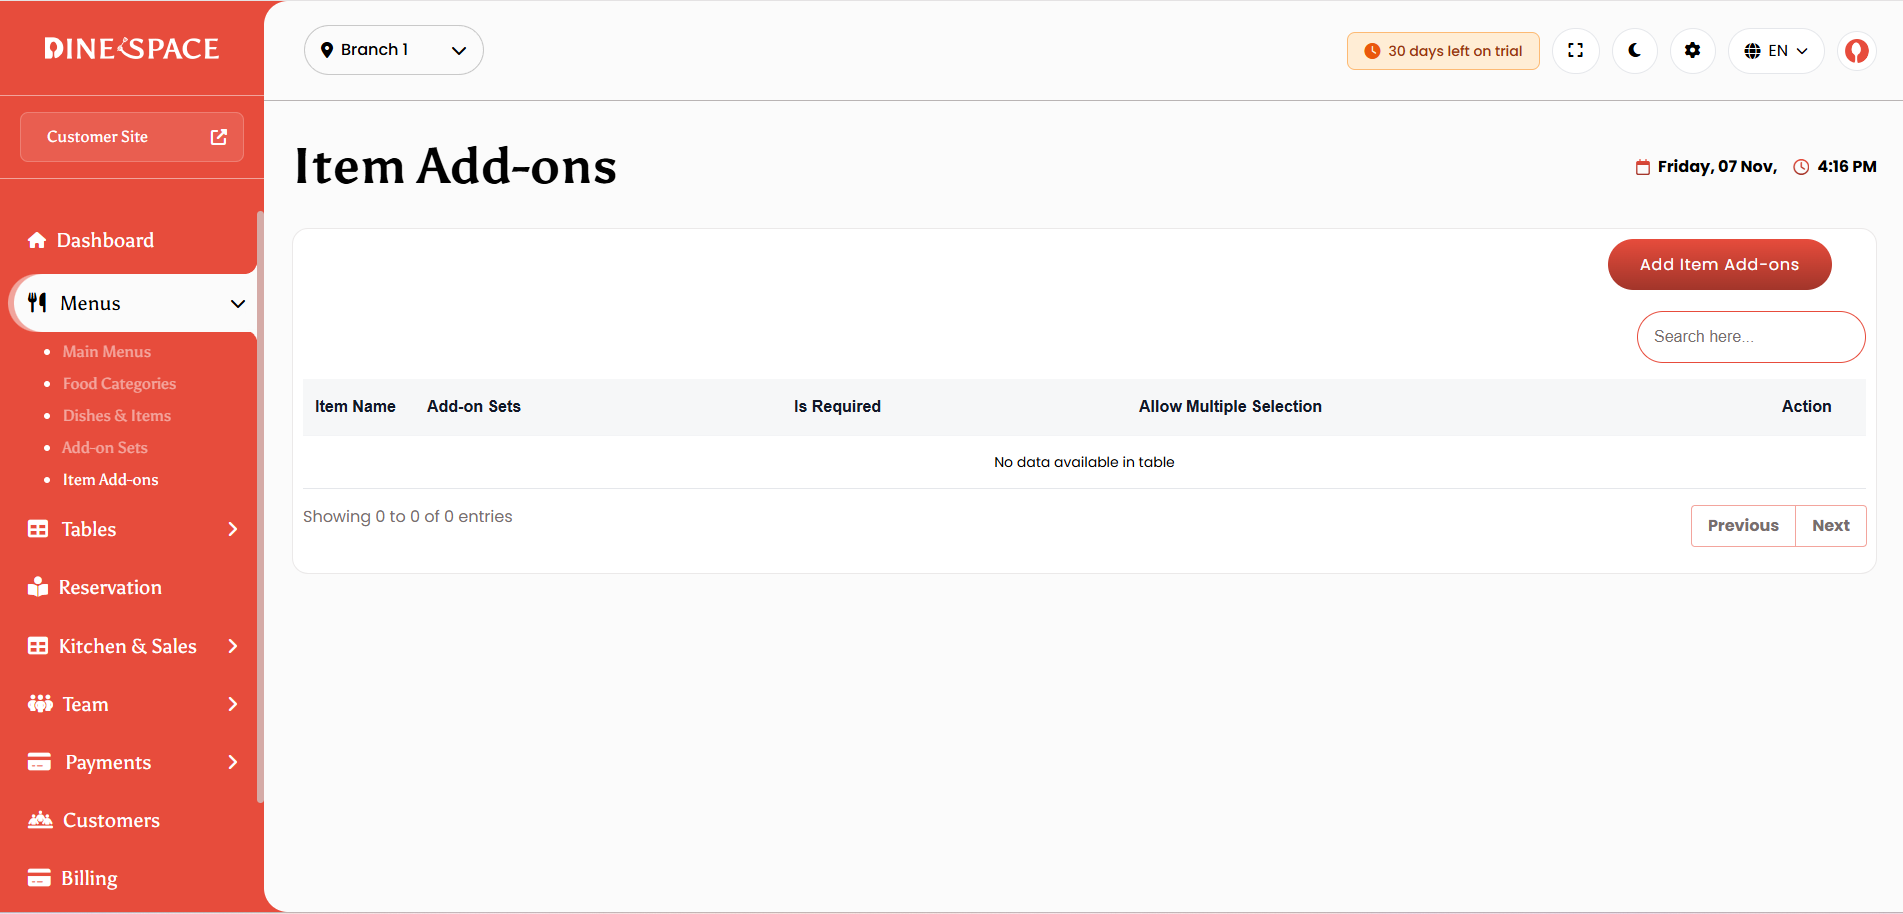Toggle dark mode moon icon
Screen dimensions: 1903x914
pos(1634,50)
